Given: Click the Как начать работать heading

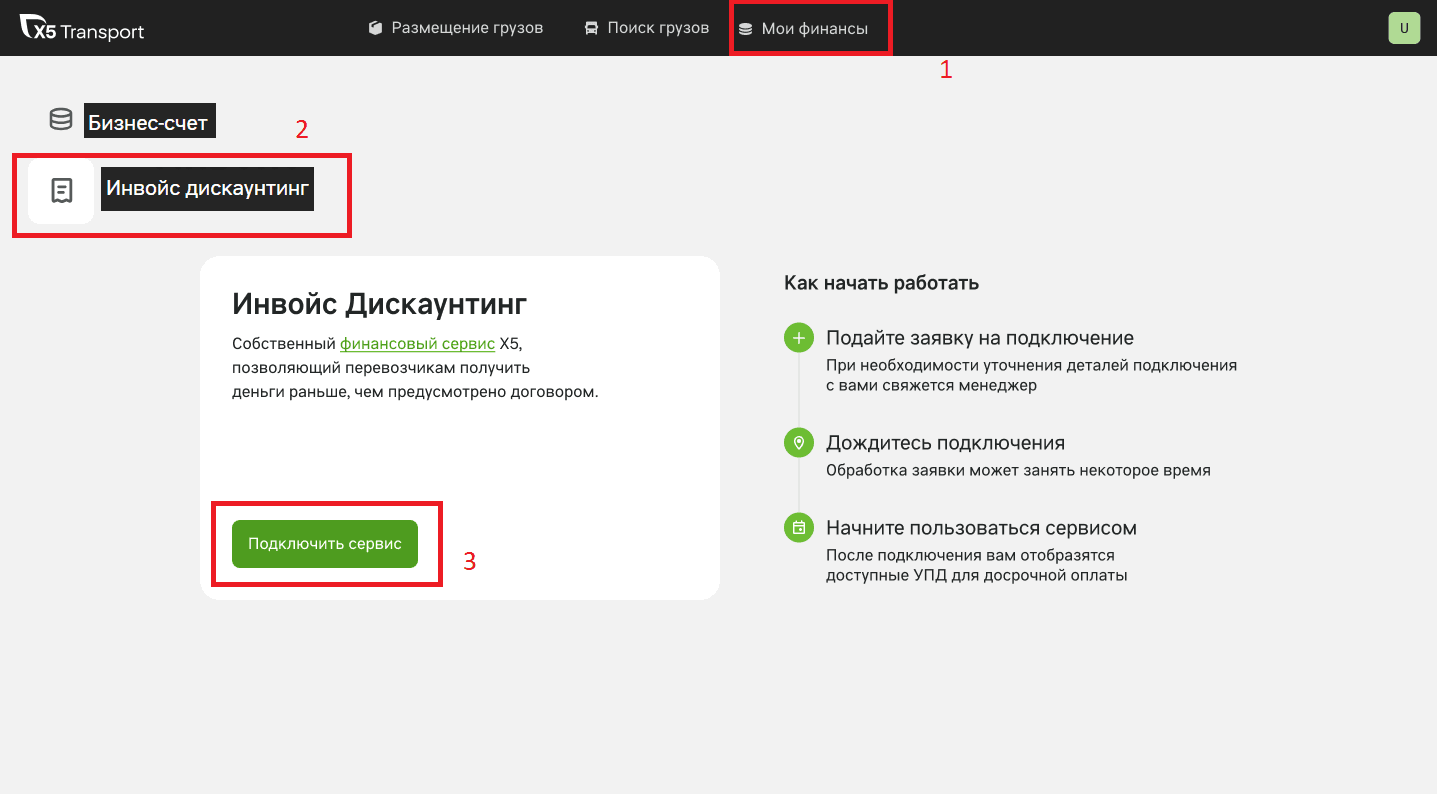Looking at the screenshot, I should point(882,283).
